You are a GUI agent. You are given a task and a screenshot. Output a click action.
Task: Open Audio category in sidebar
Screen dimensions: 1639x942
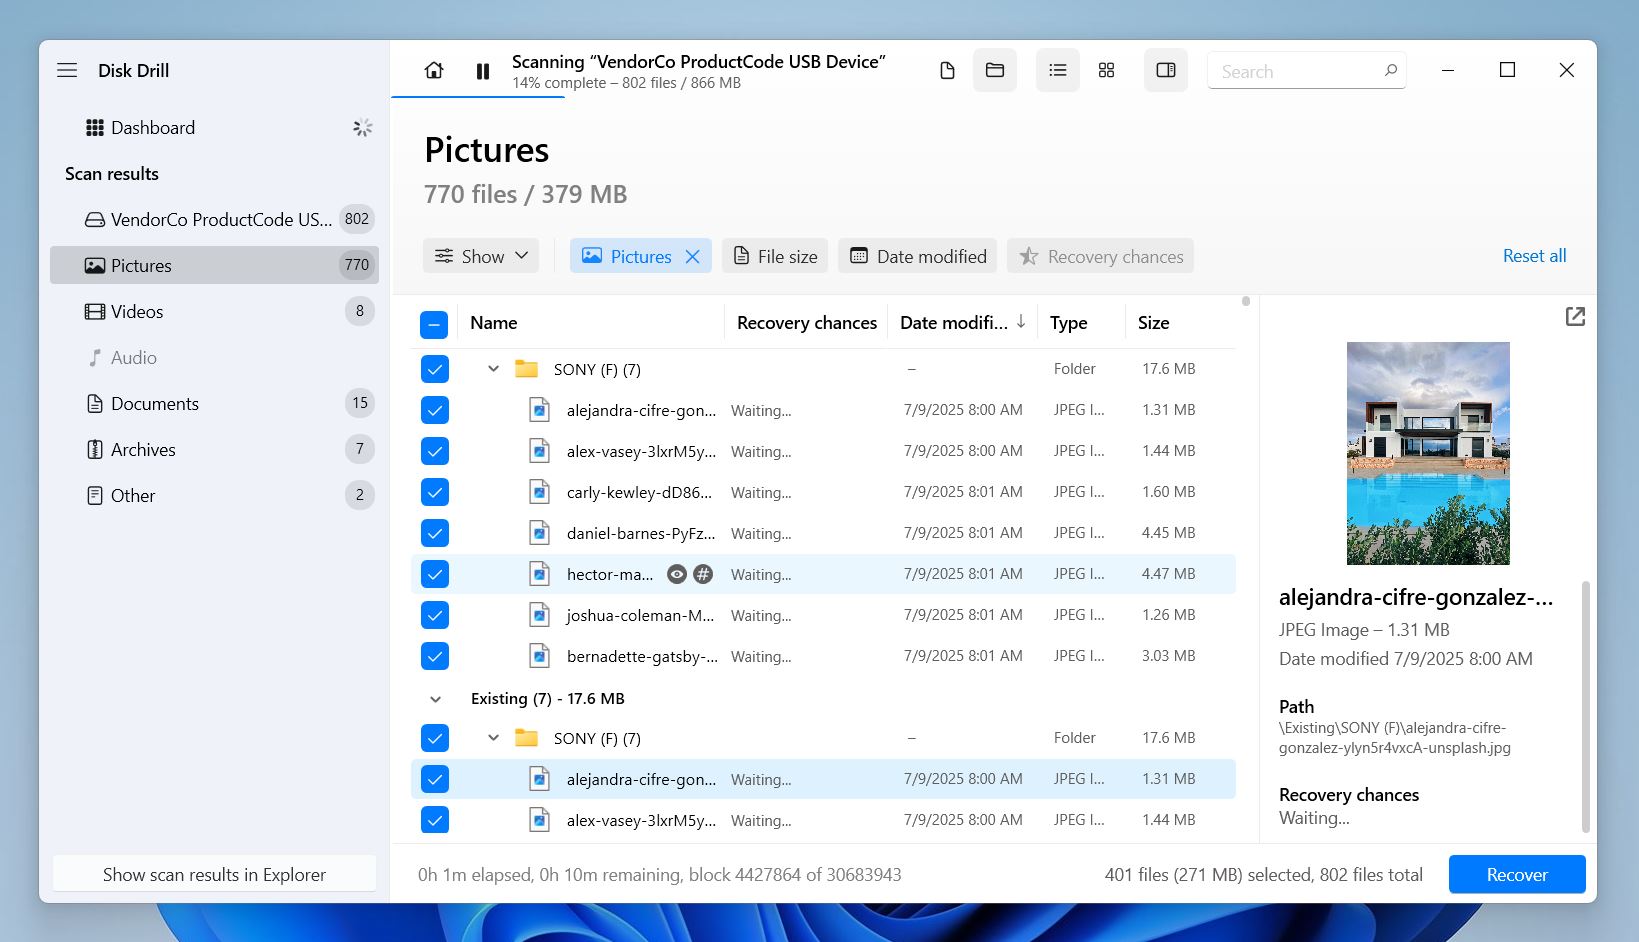point(214,357)
